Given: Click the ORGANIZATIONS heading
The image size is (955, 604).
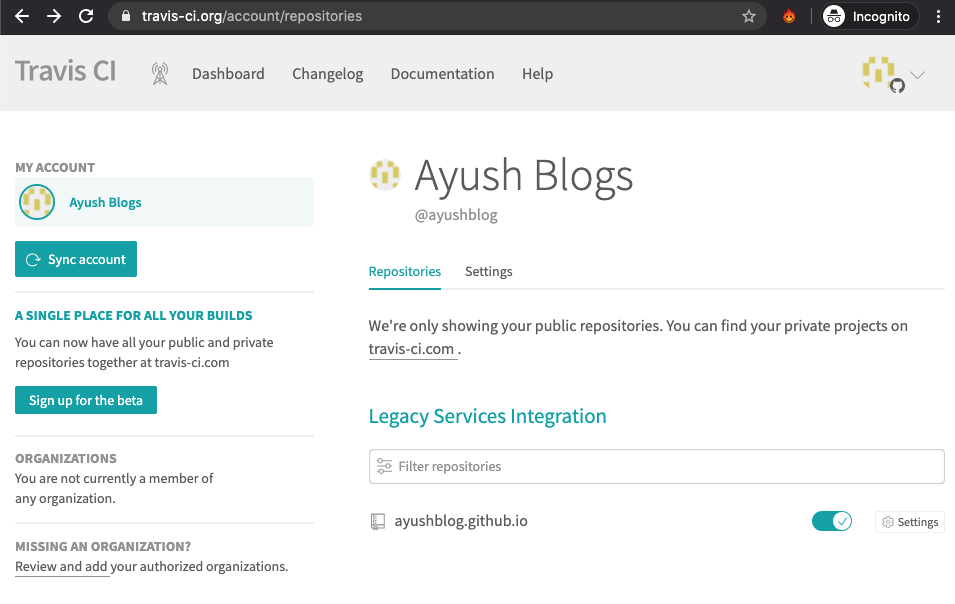Looking at the screenshot, I should click(66, 458).
